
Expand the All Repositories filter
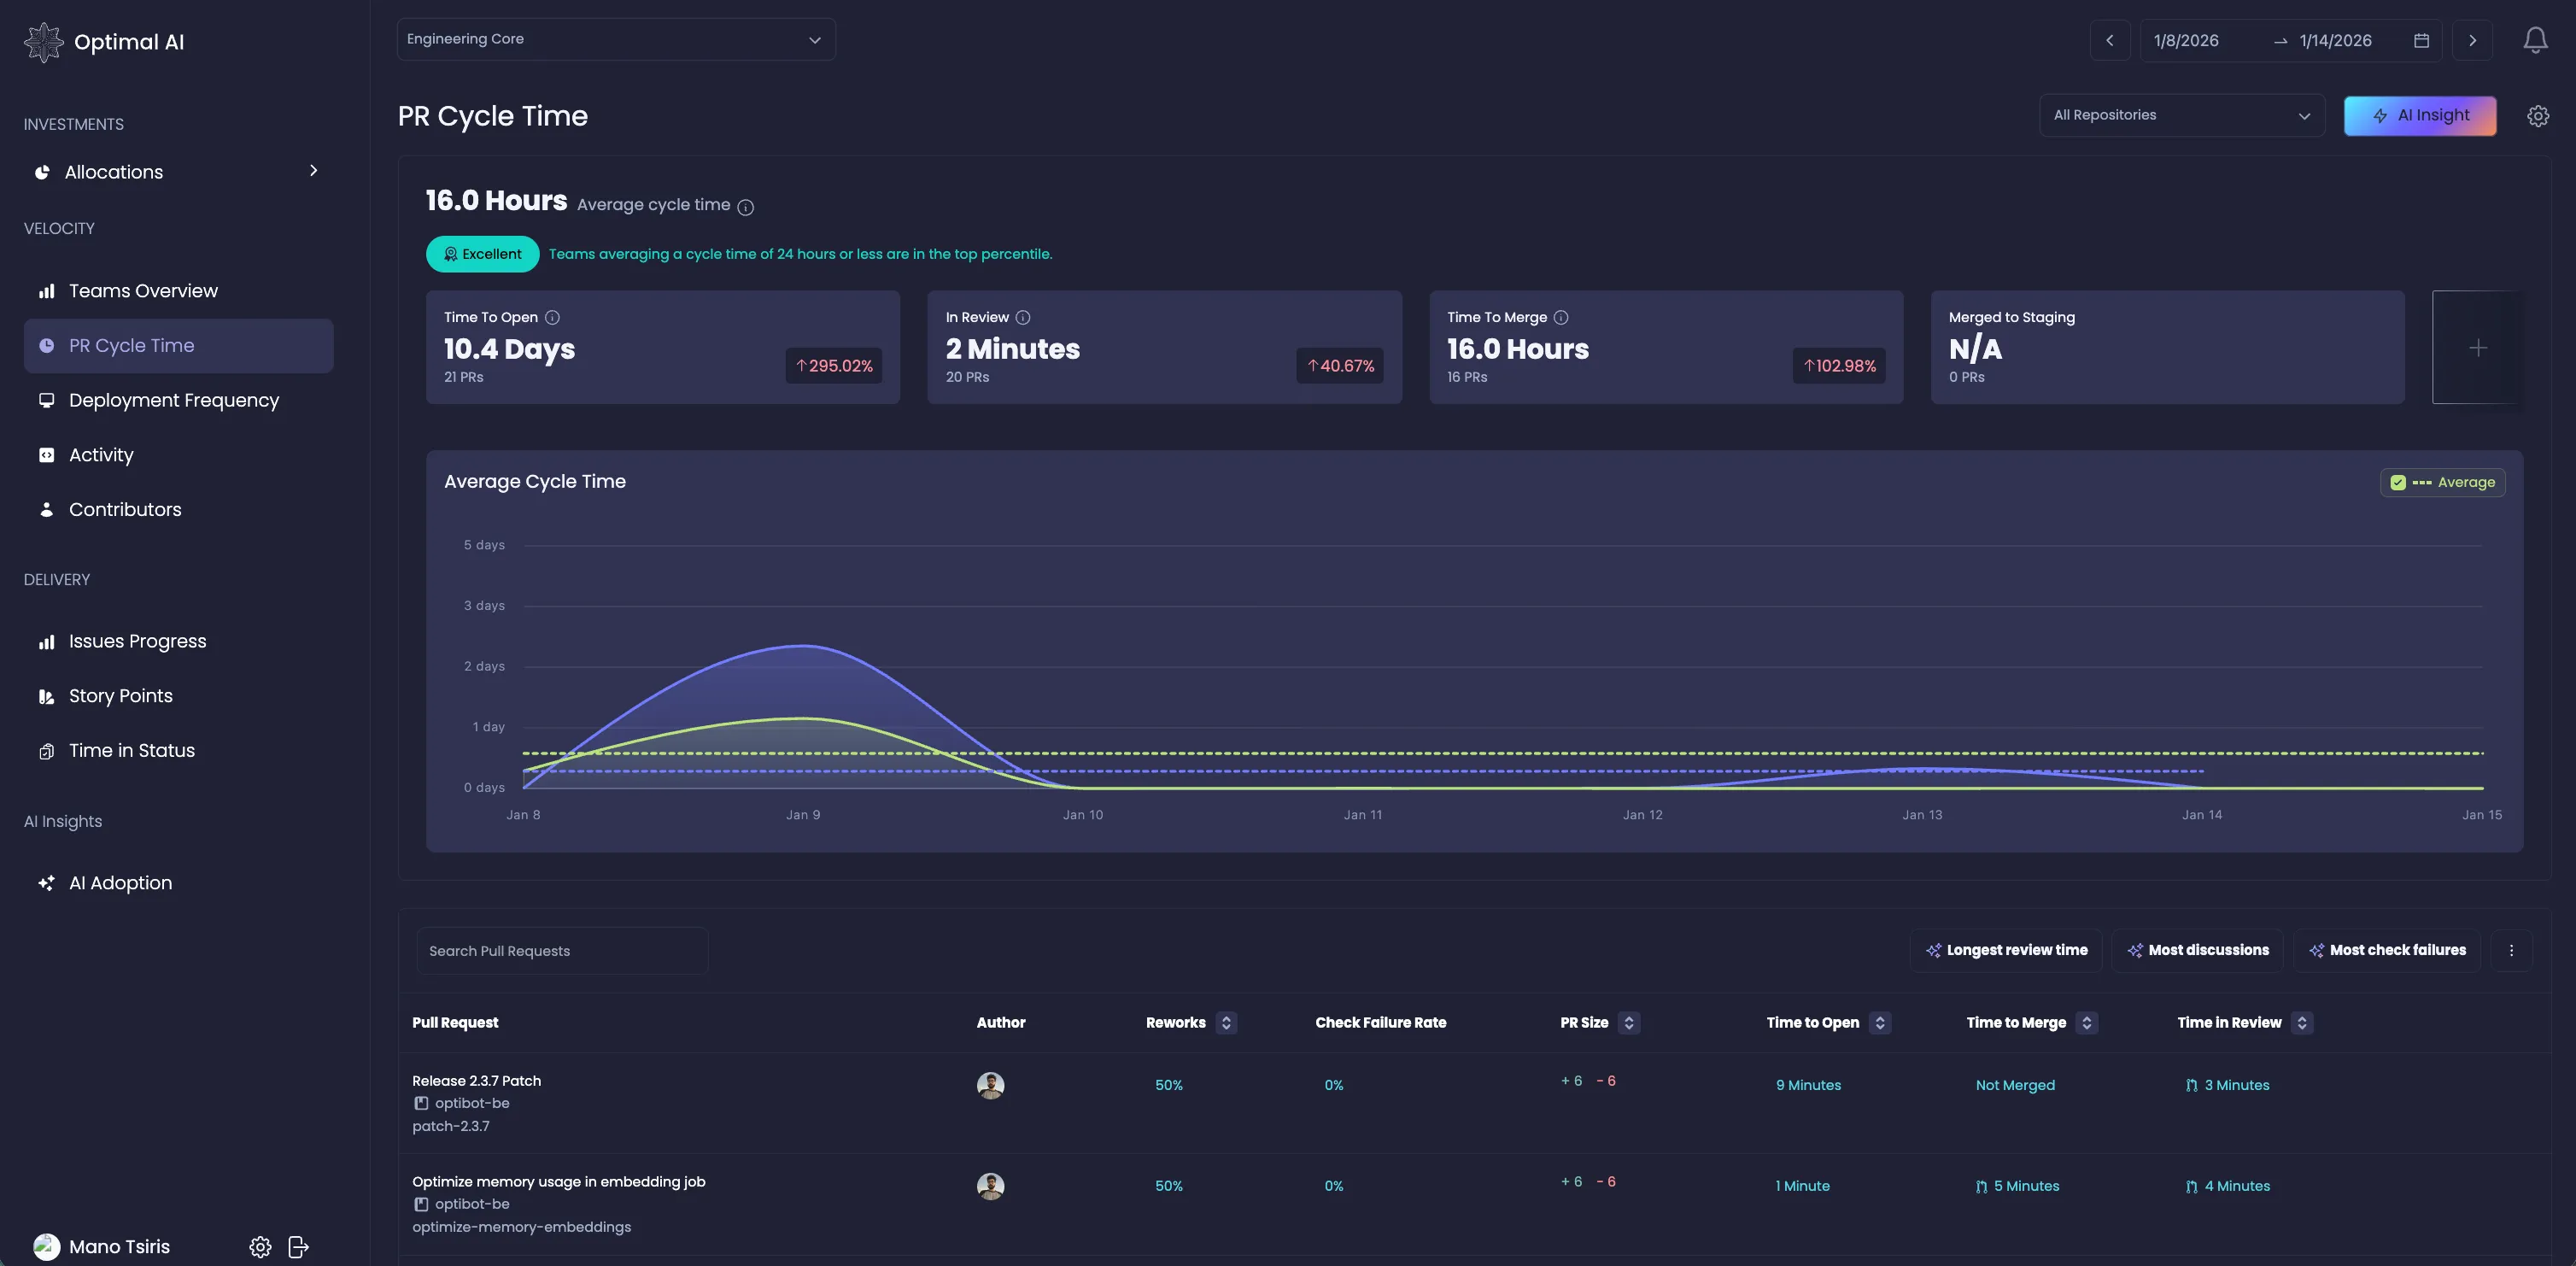(x=2182, y=115)
